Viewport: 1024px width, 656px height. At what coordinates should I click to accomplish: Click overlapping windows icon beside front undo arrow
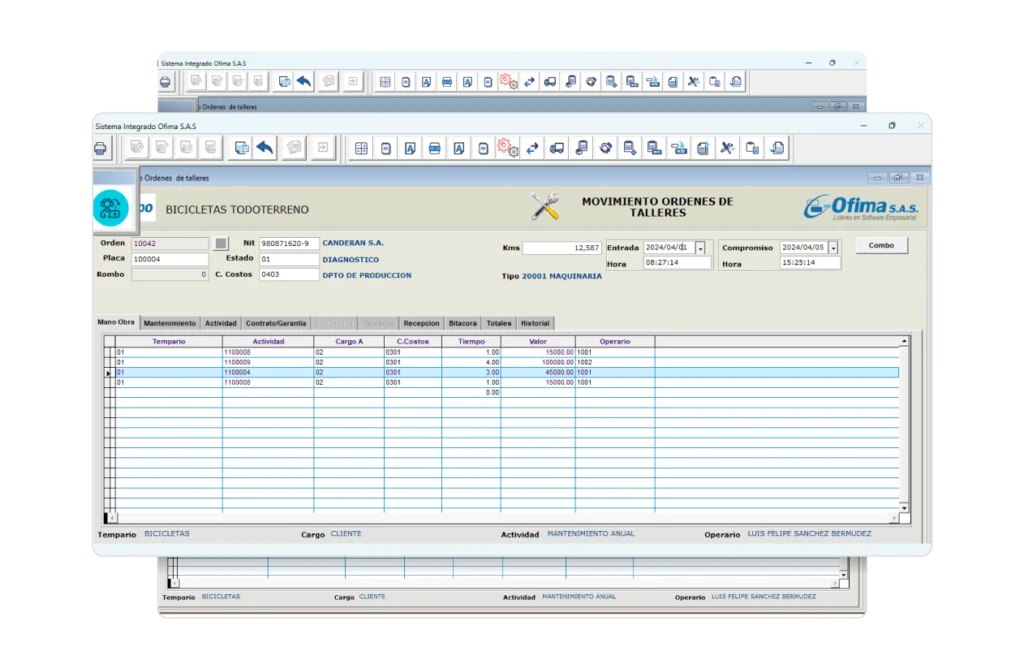pyautogui.click(x=242, y=148)
